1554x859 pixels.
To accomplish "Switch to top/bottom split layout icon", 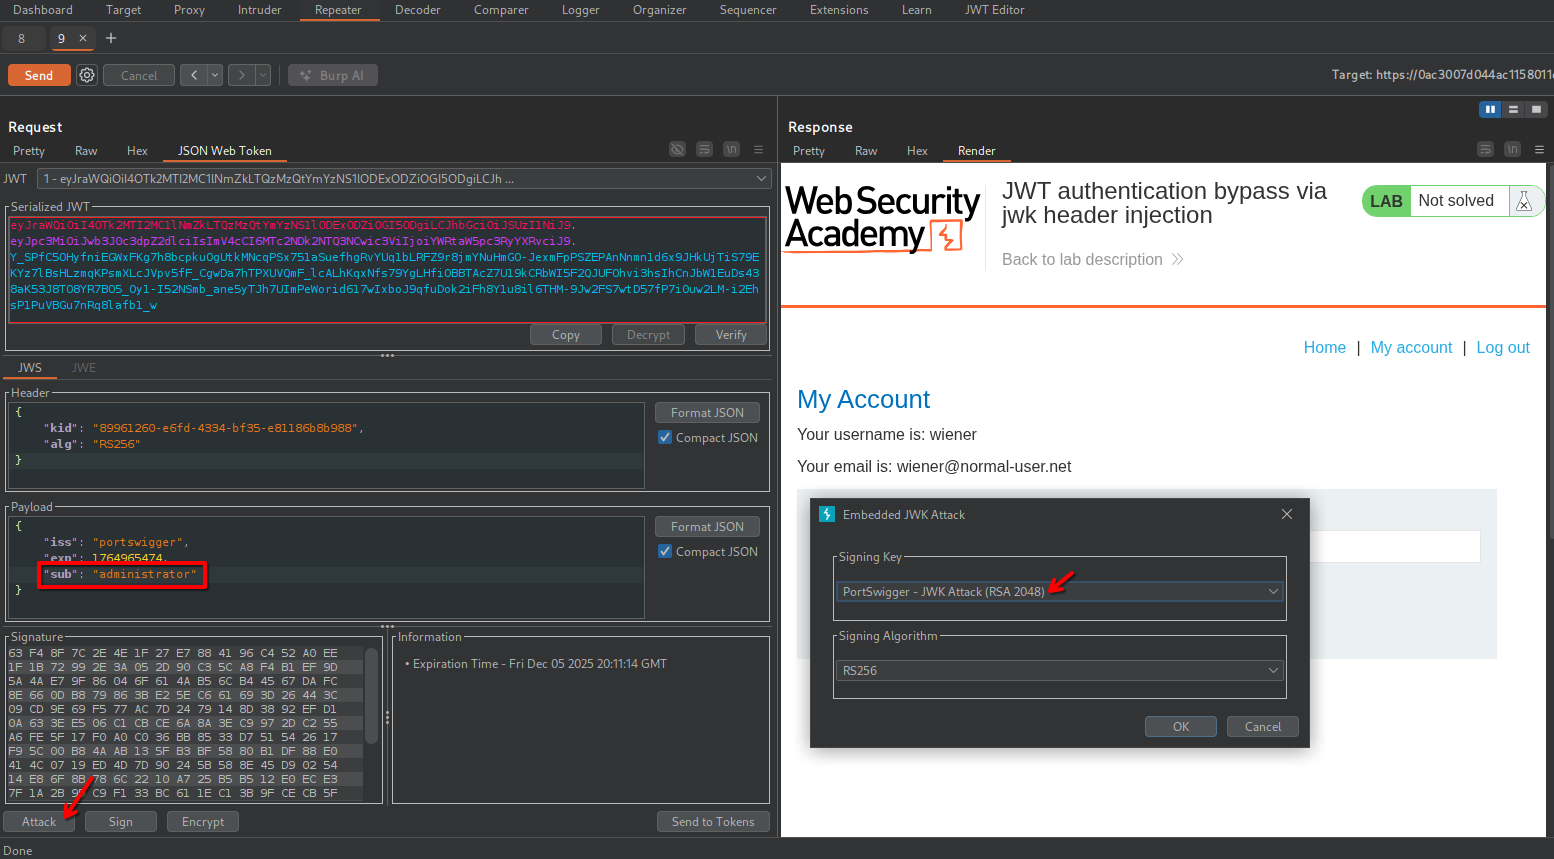I will coord(1513,109).
